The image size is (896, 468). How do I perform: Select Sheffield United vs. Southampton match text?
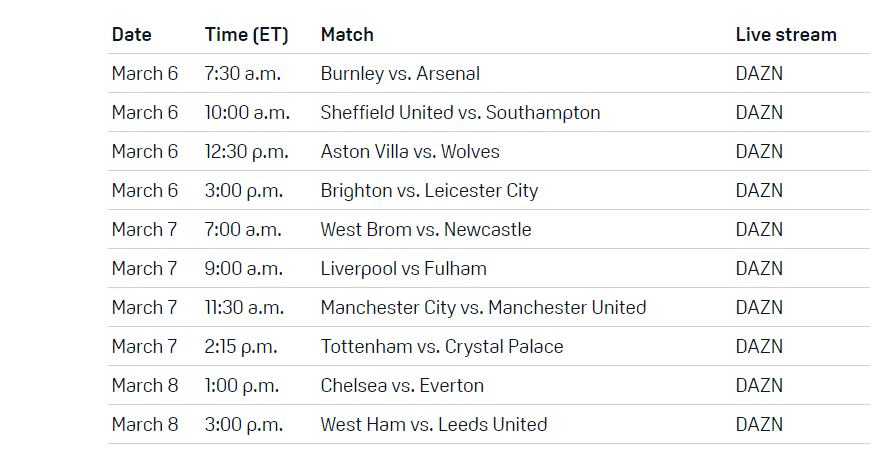pos(460,112)
